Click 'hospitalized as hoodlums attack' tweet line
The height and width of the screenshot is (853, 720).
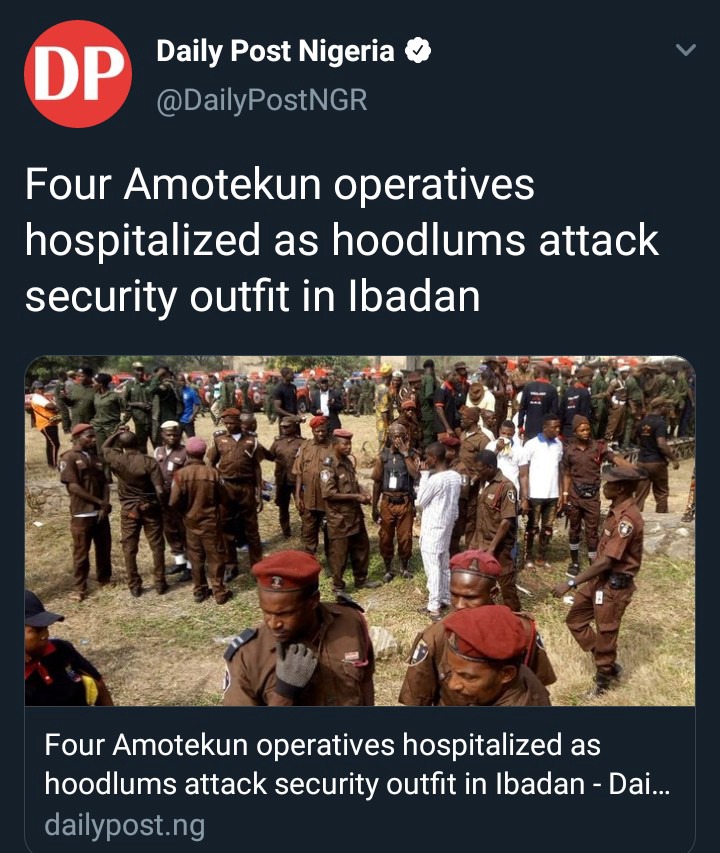click(x=342, y=240)
